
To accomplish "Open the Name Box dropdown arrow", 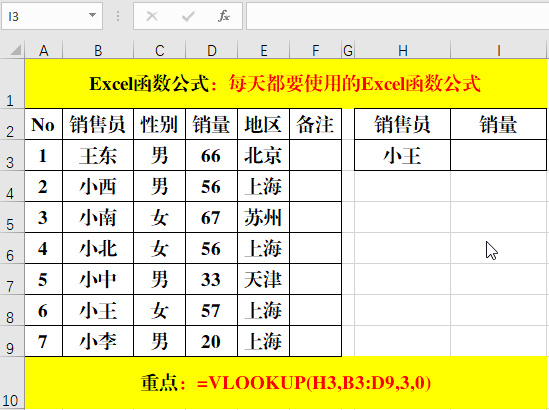I will point(92,15).
